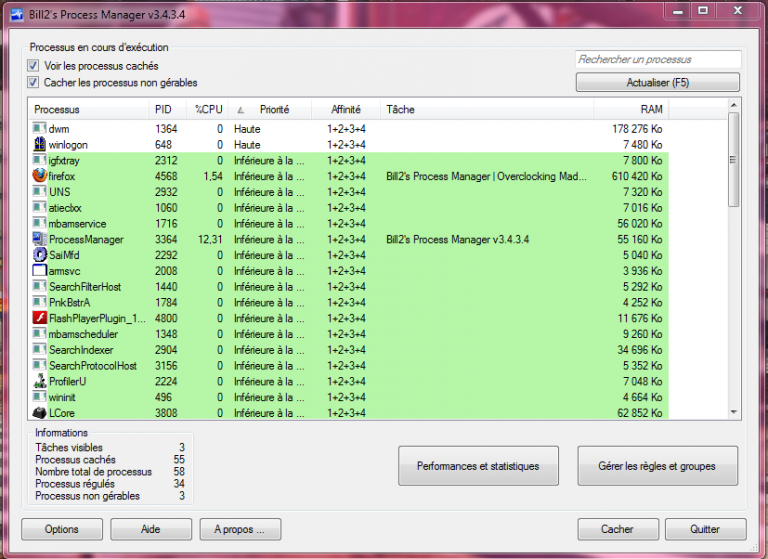
Task: Toggle 'Voir les processus cachés' checkbox
Action: tap(33, 65)
